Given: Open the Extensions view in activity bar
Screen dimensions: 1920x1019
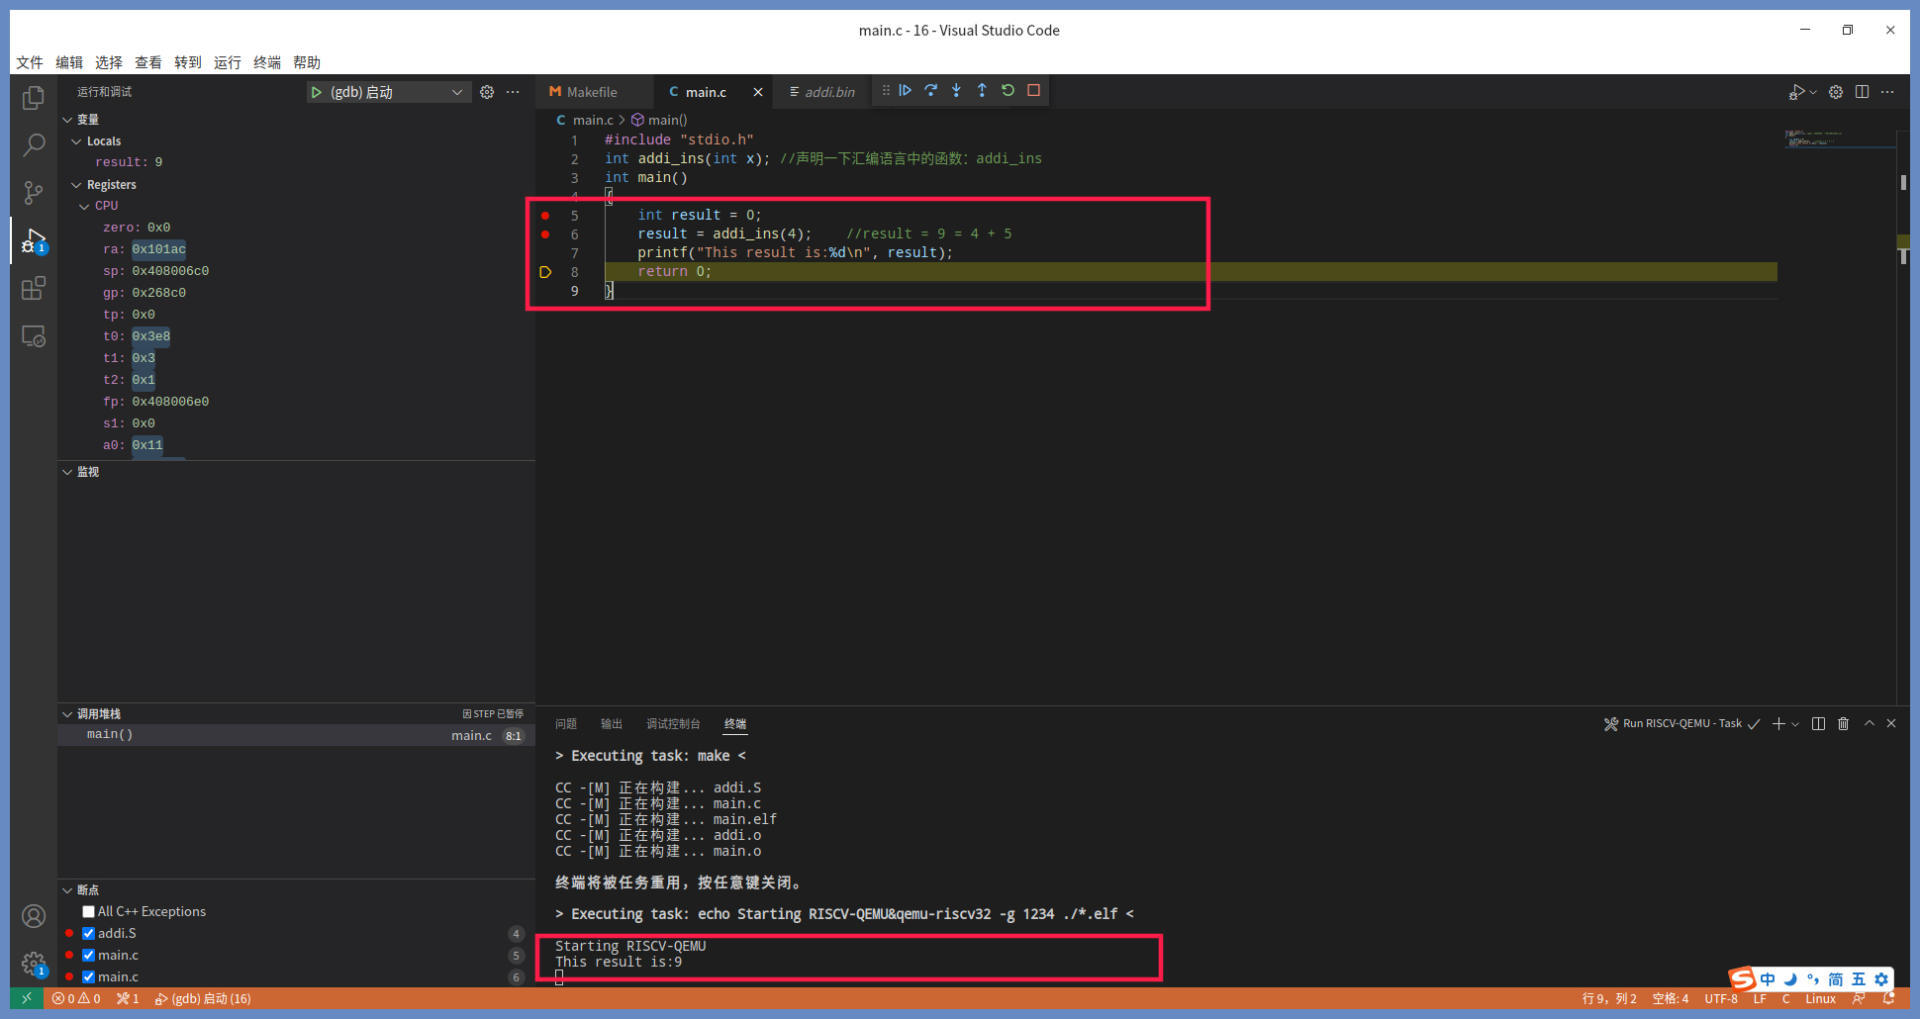Looking at the screenshot, I should coord(33,289).
